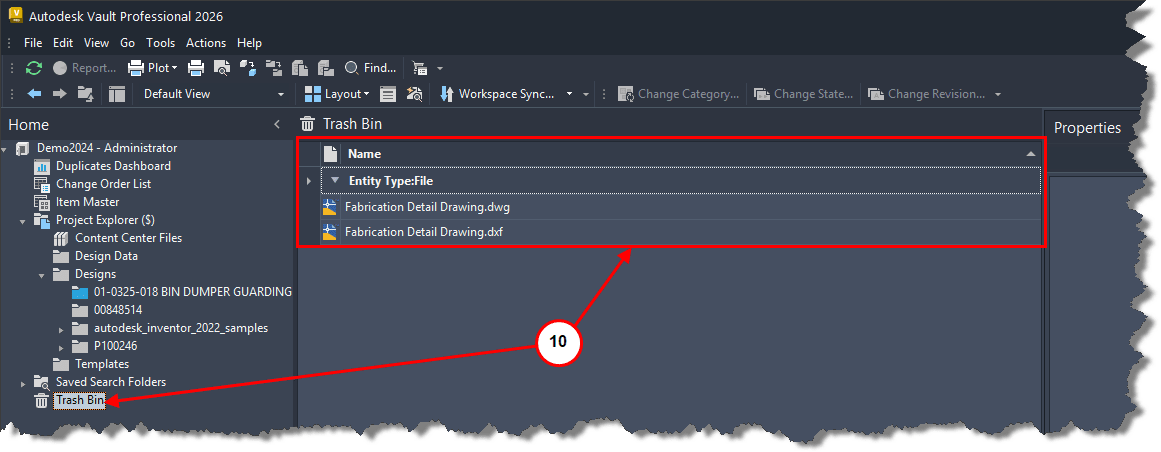This screenshot has height=452, width=1161.
Task: Click the Find magnifier button
Action: [x=370, y=68]
